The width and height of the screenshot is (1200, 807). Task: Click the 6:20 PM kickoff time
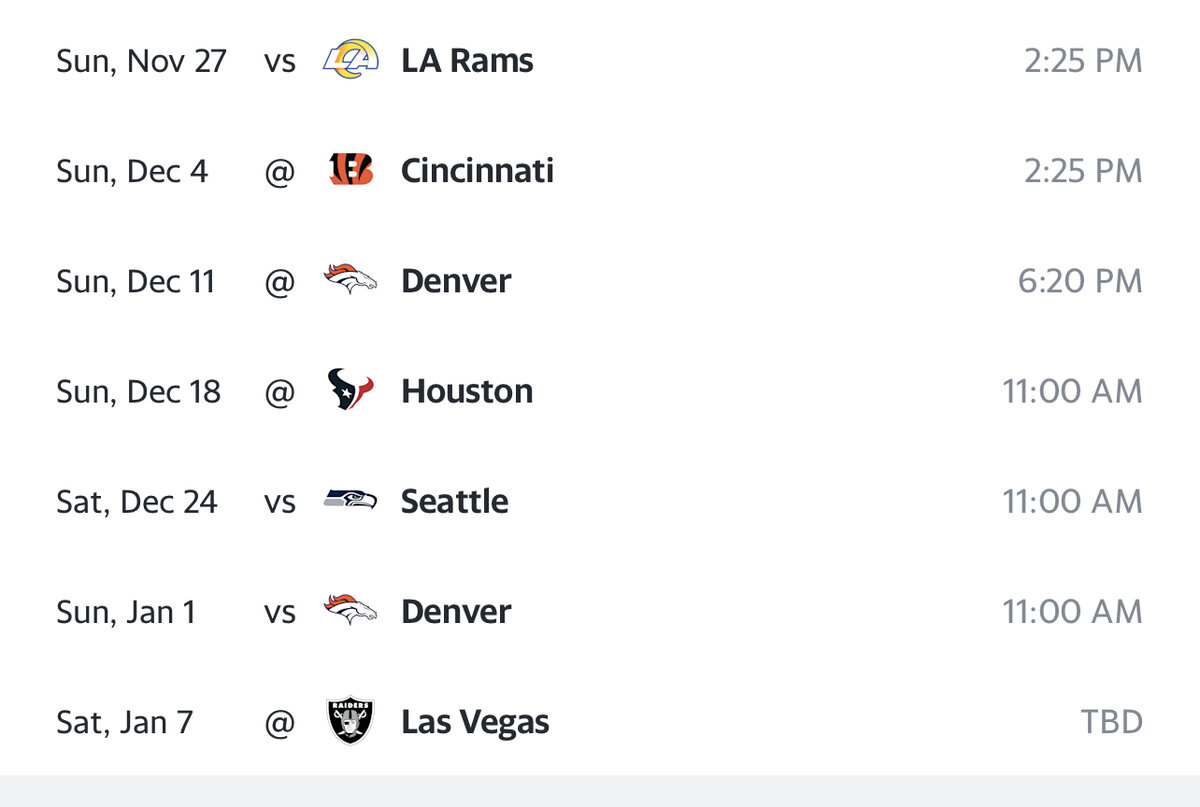click(x=1080, y=281)
